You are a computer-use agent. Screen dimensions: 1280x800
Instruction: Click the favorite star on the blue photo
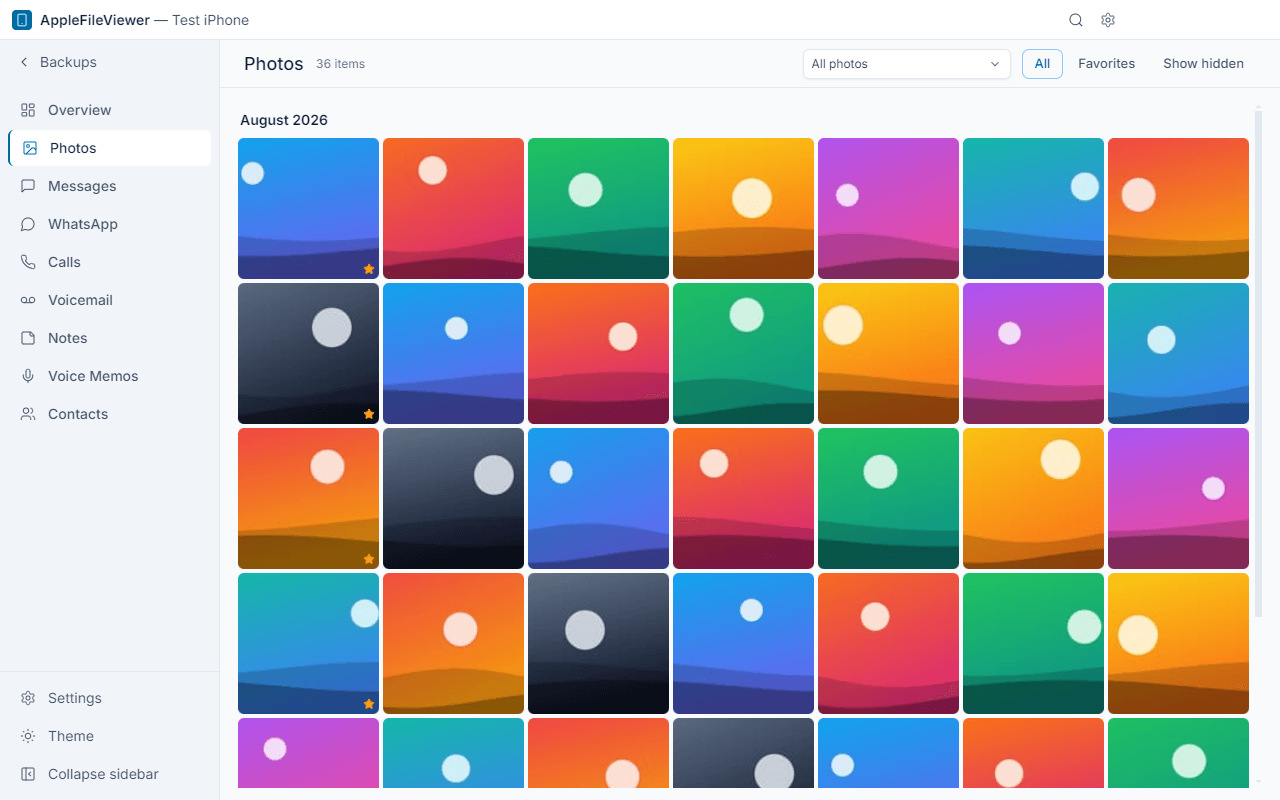pyautogui.click(x=369, y=269)
